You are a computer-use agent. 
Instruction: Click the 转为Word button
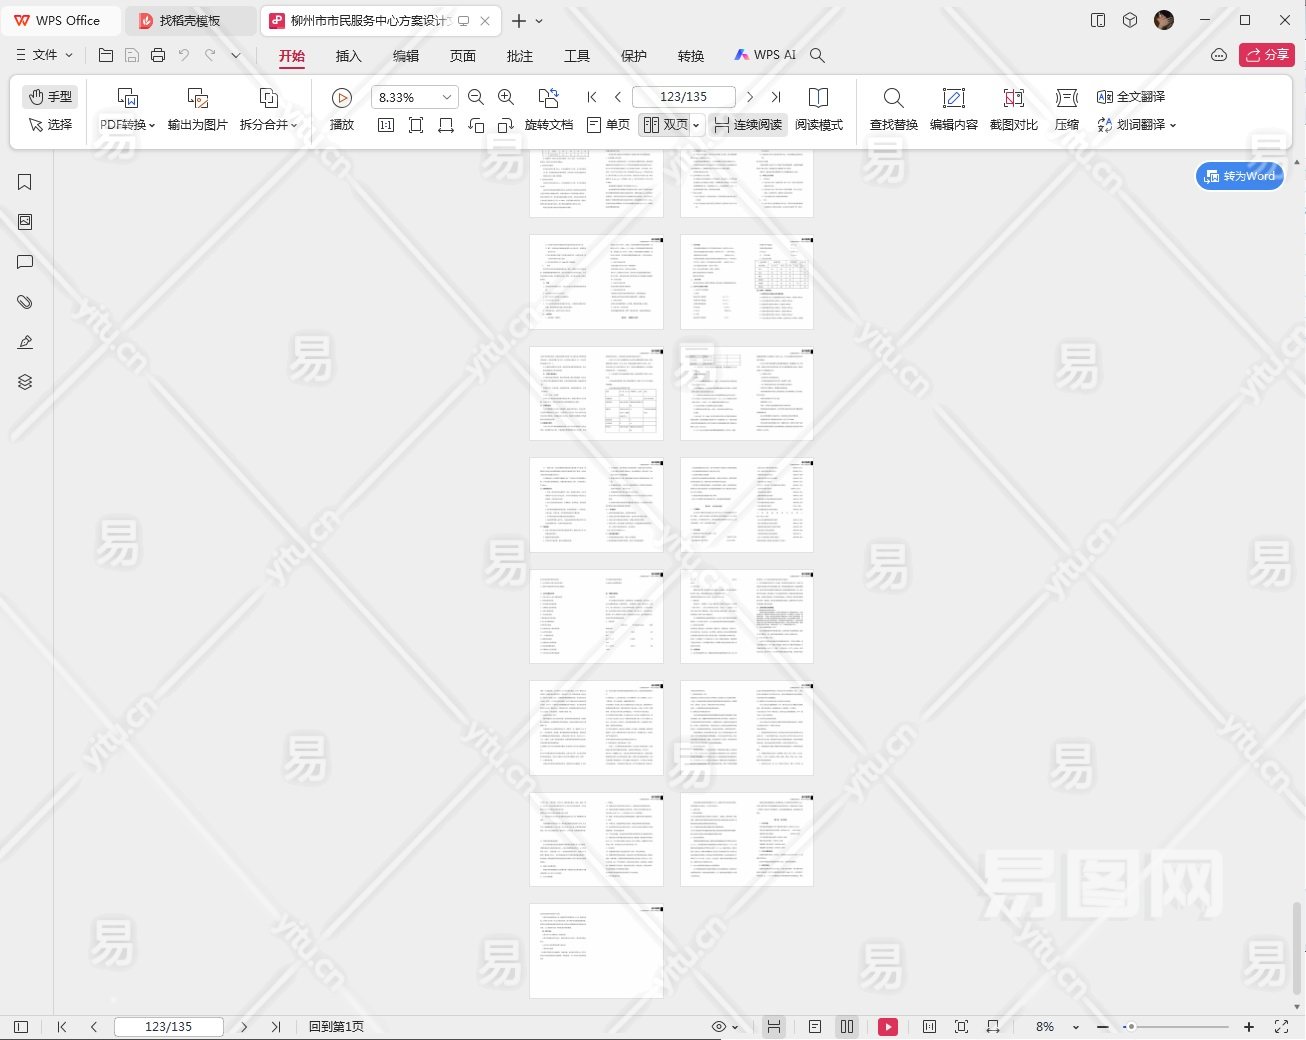pos(1240,176)
